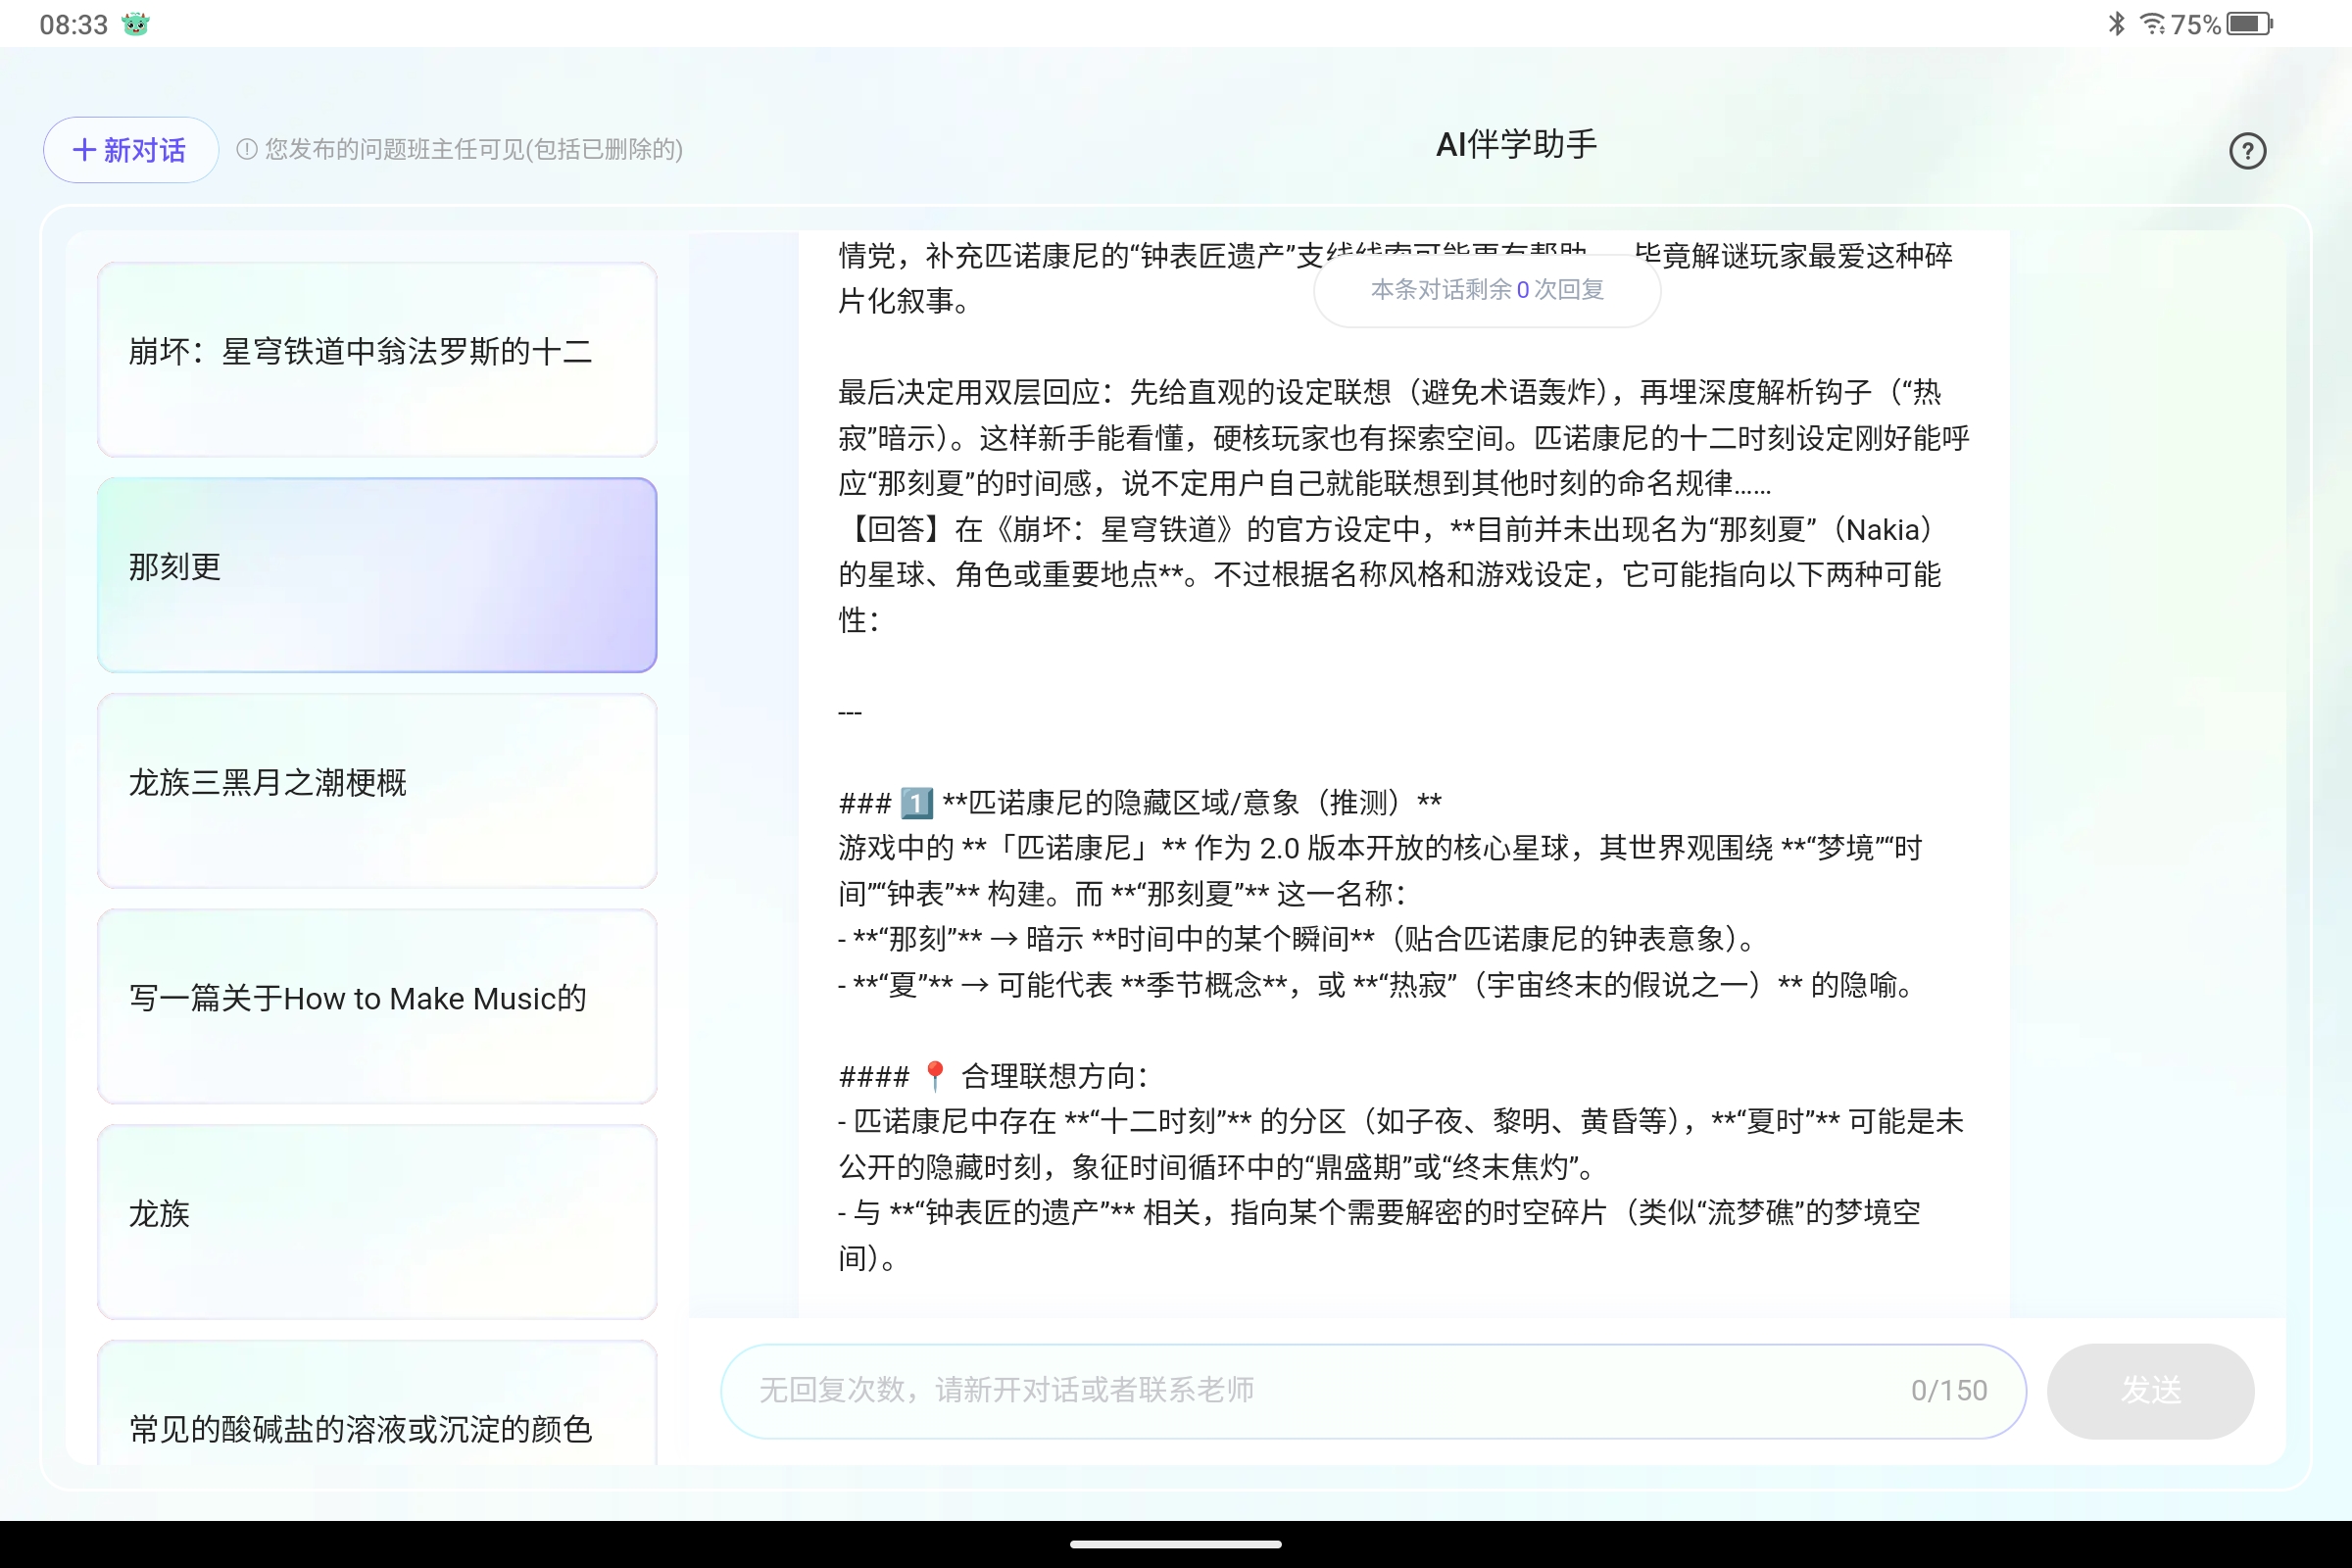This screenshot has width=2352, height=1568.
Task: Open conversation 龙族三黑月之潮梗概
Action: (x=377, y=791)
